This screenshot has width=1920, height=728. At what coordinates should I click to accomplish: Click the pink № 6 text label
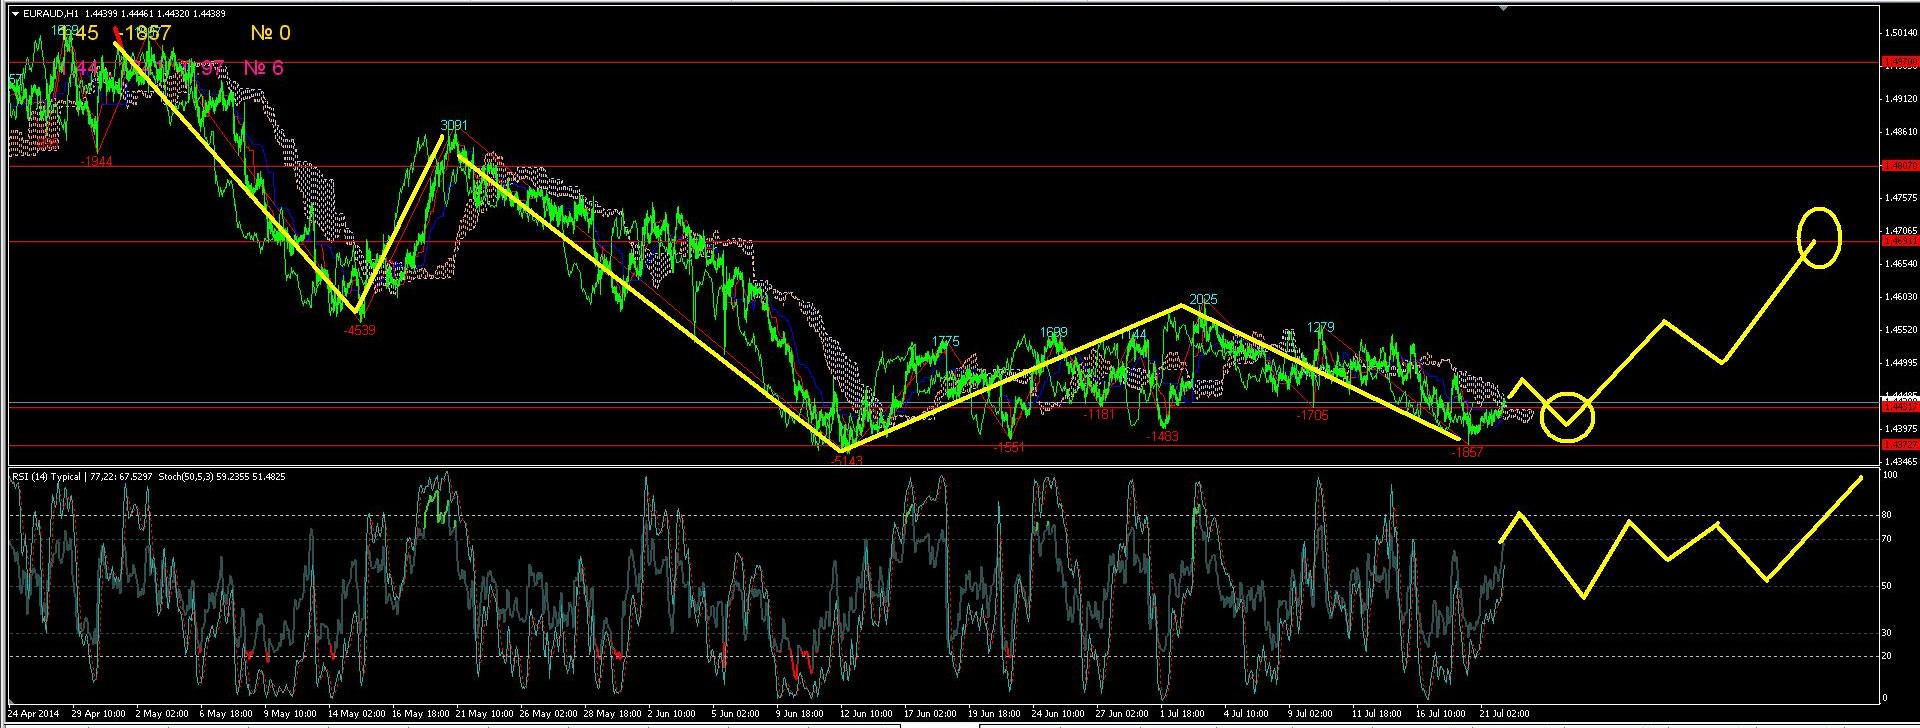pyautogui.click(x=263, y=68)
